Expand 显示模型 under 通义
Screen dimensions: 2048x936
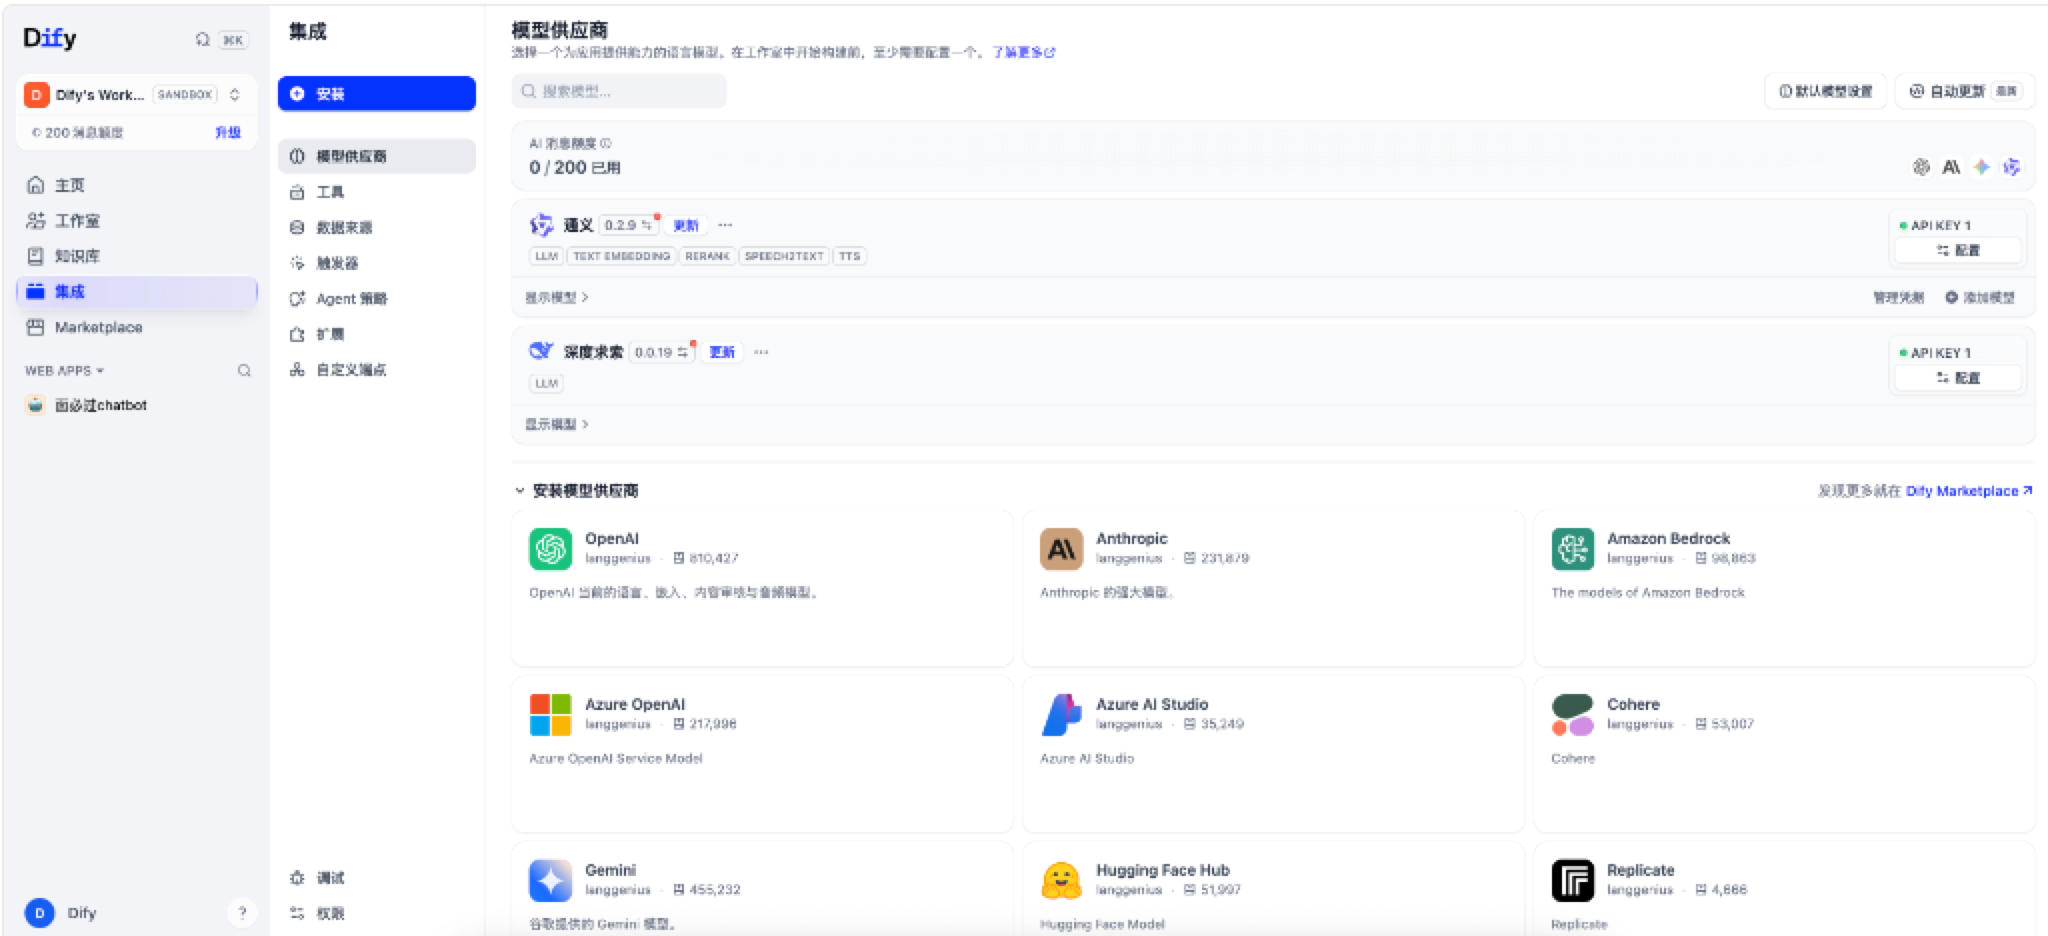[x=557, y=297]
